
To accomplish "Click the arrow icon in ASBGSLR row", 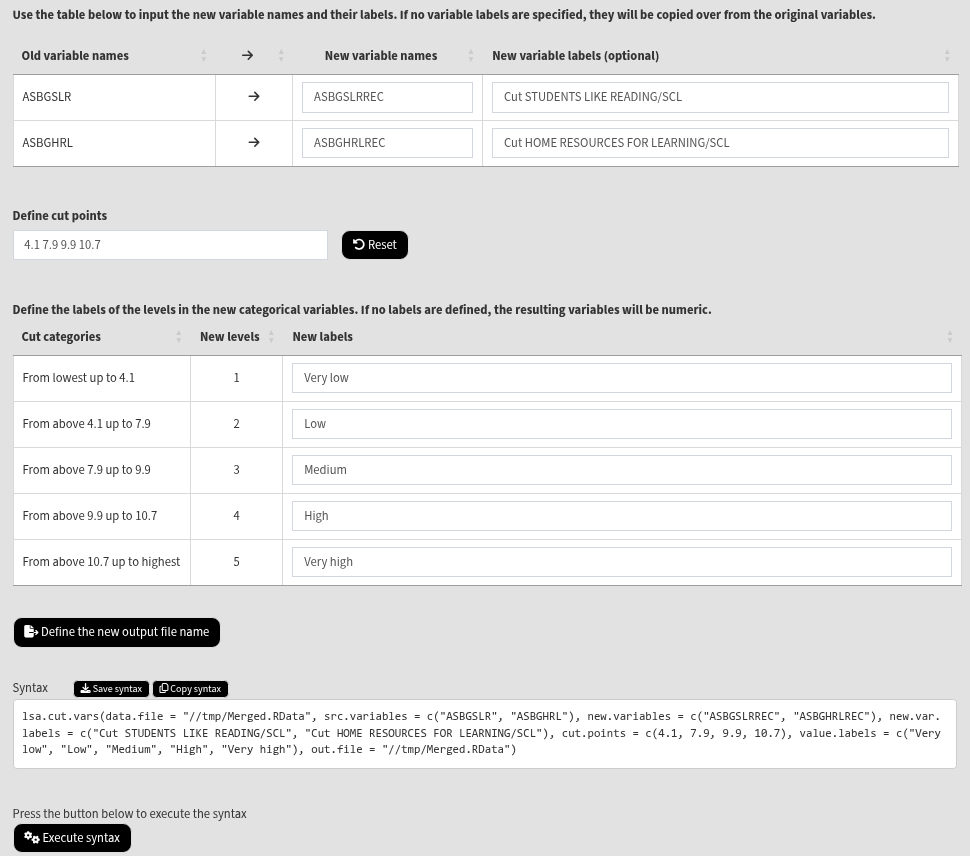I will tap(254, 97).
